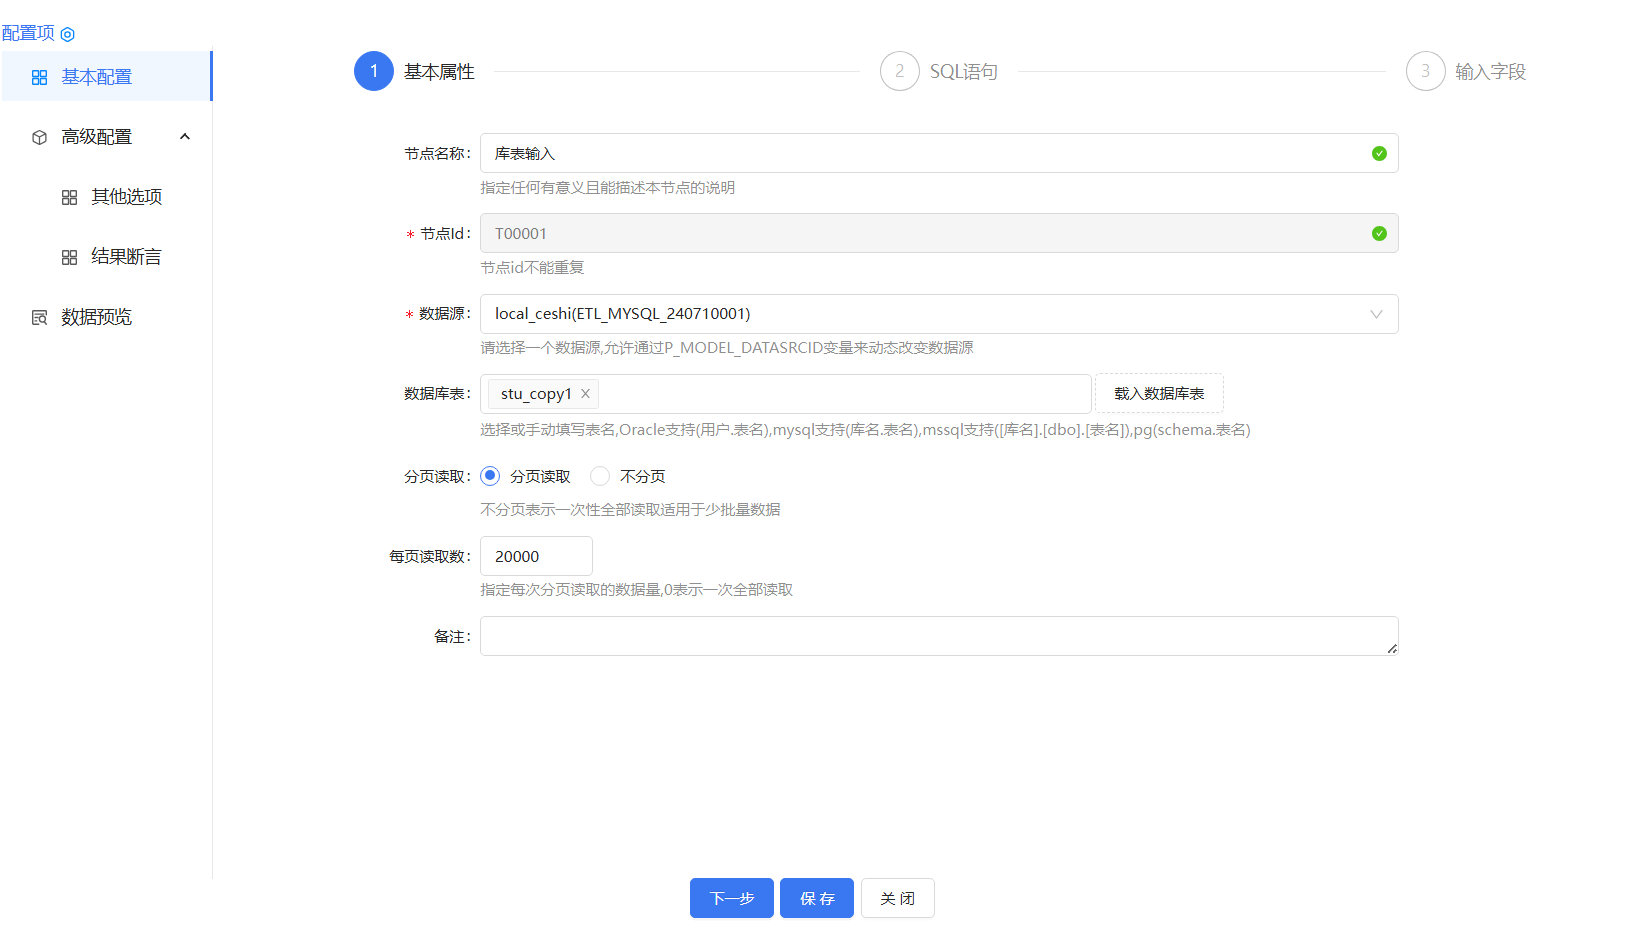
Task: Click the grid icon of 结果断言
Action: click(x=69, y=258)
